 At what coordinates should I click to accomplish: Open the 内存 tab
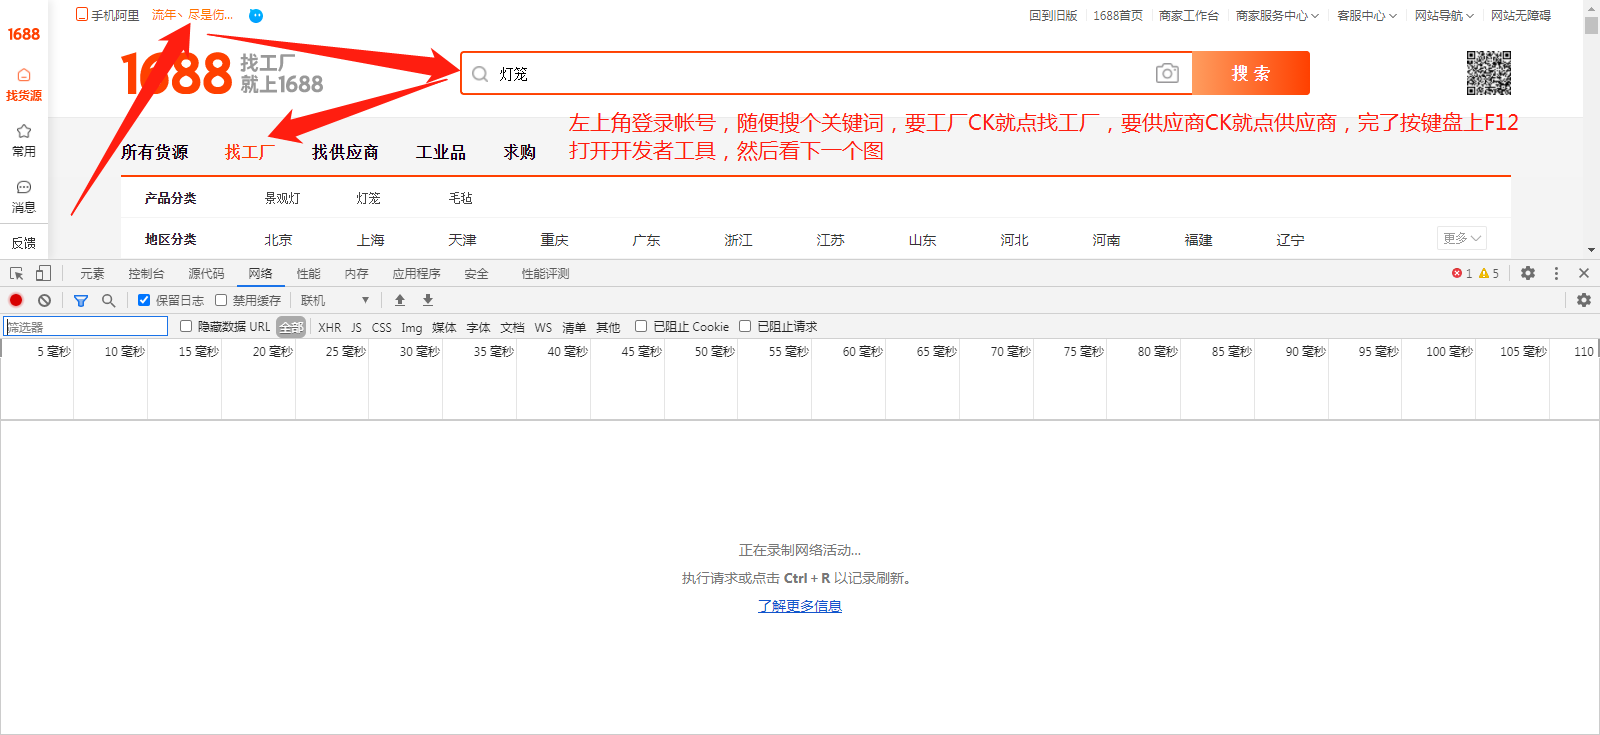pyautogui.click(x=356, y=273)
